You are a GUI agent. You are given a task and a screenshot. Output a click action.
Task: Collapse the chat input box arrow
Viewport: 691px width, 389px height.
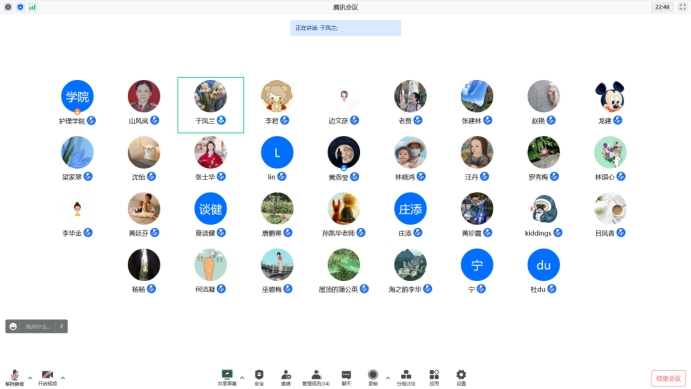[x=62, y=326]
